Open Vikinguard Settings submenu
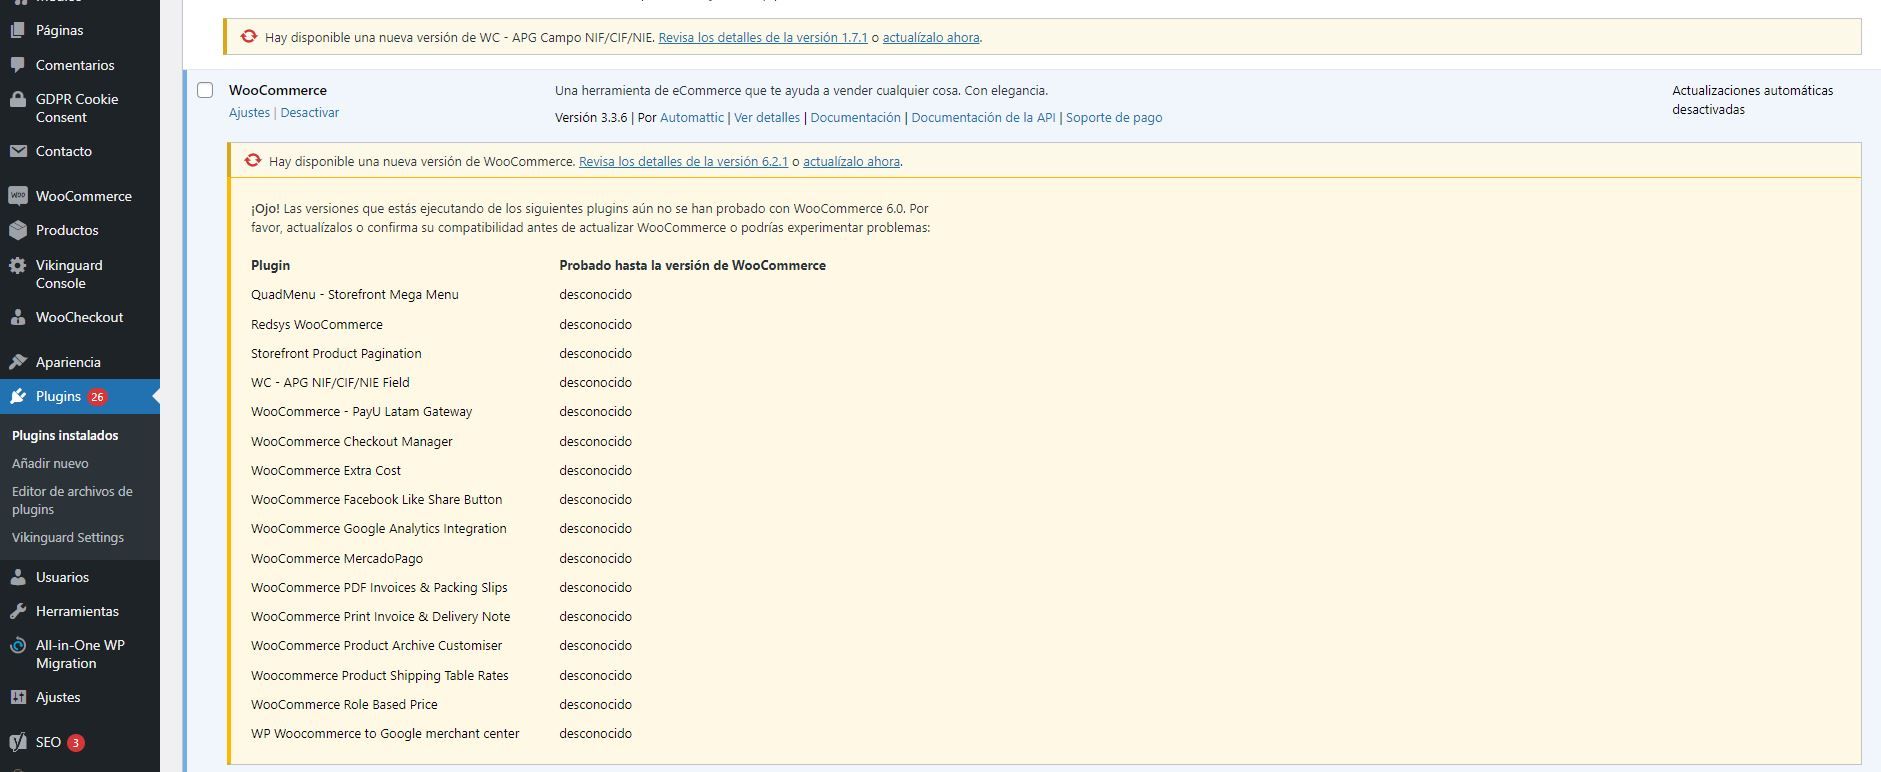The width and height of the screenshot is (1881, 772). (68, 537)
